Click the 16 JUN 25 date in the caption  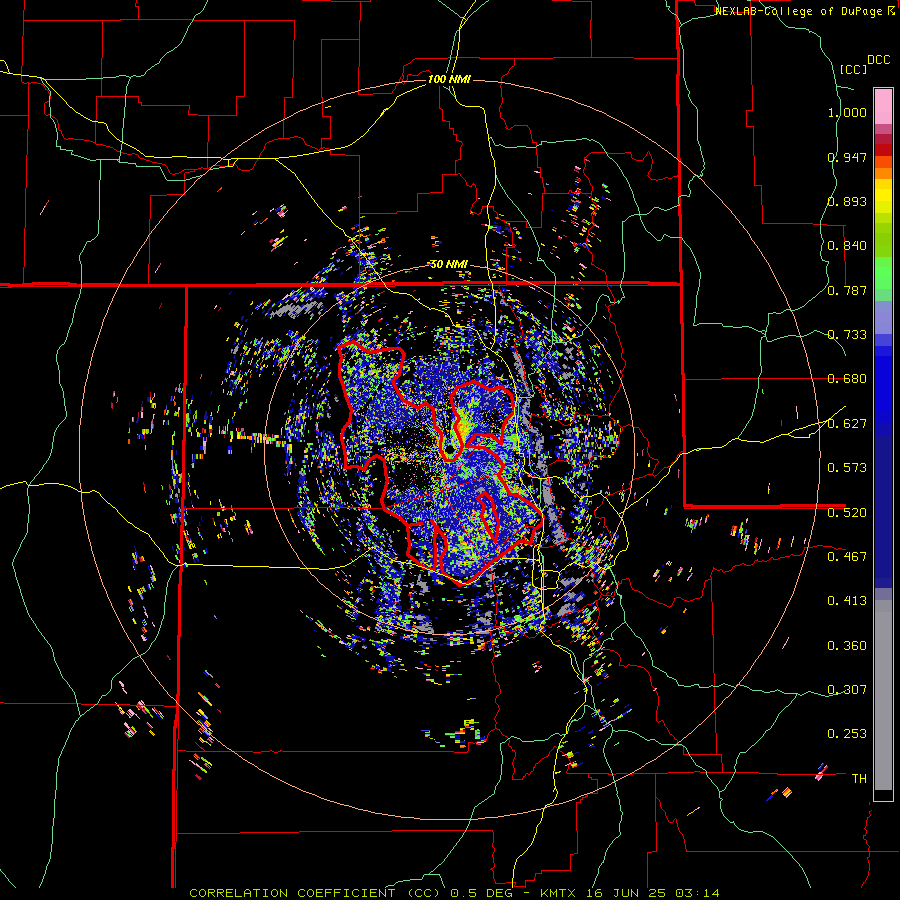626,893
